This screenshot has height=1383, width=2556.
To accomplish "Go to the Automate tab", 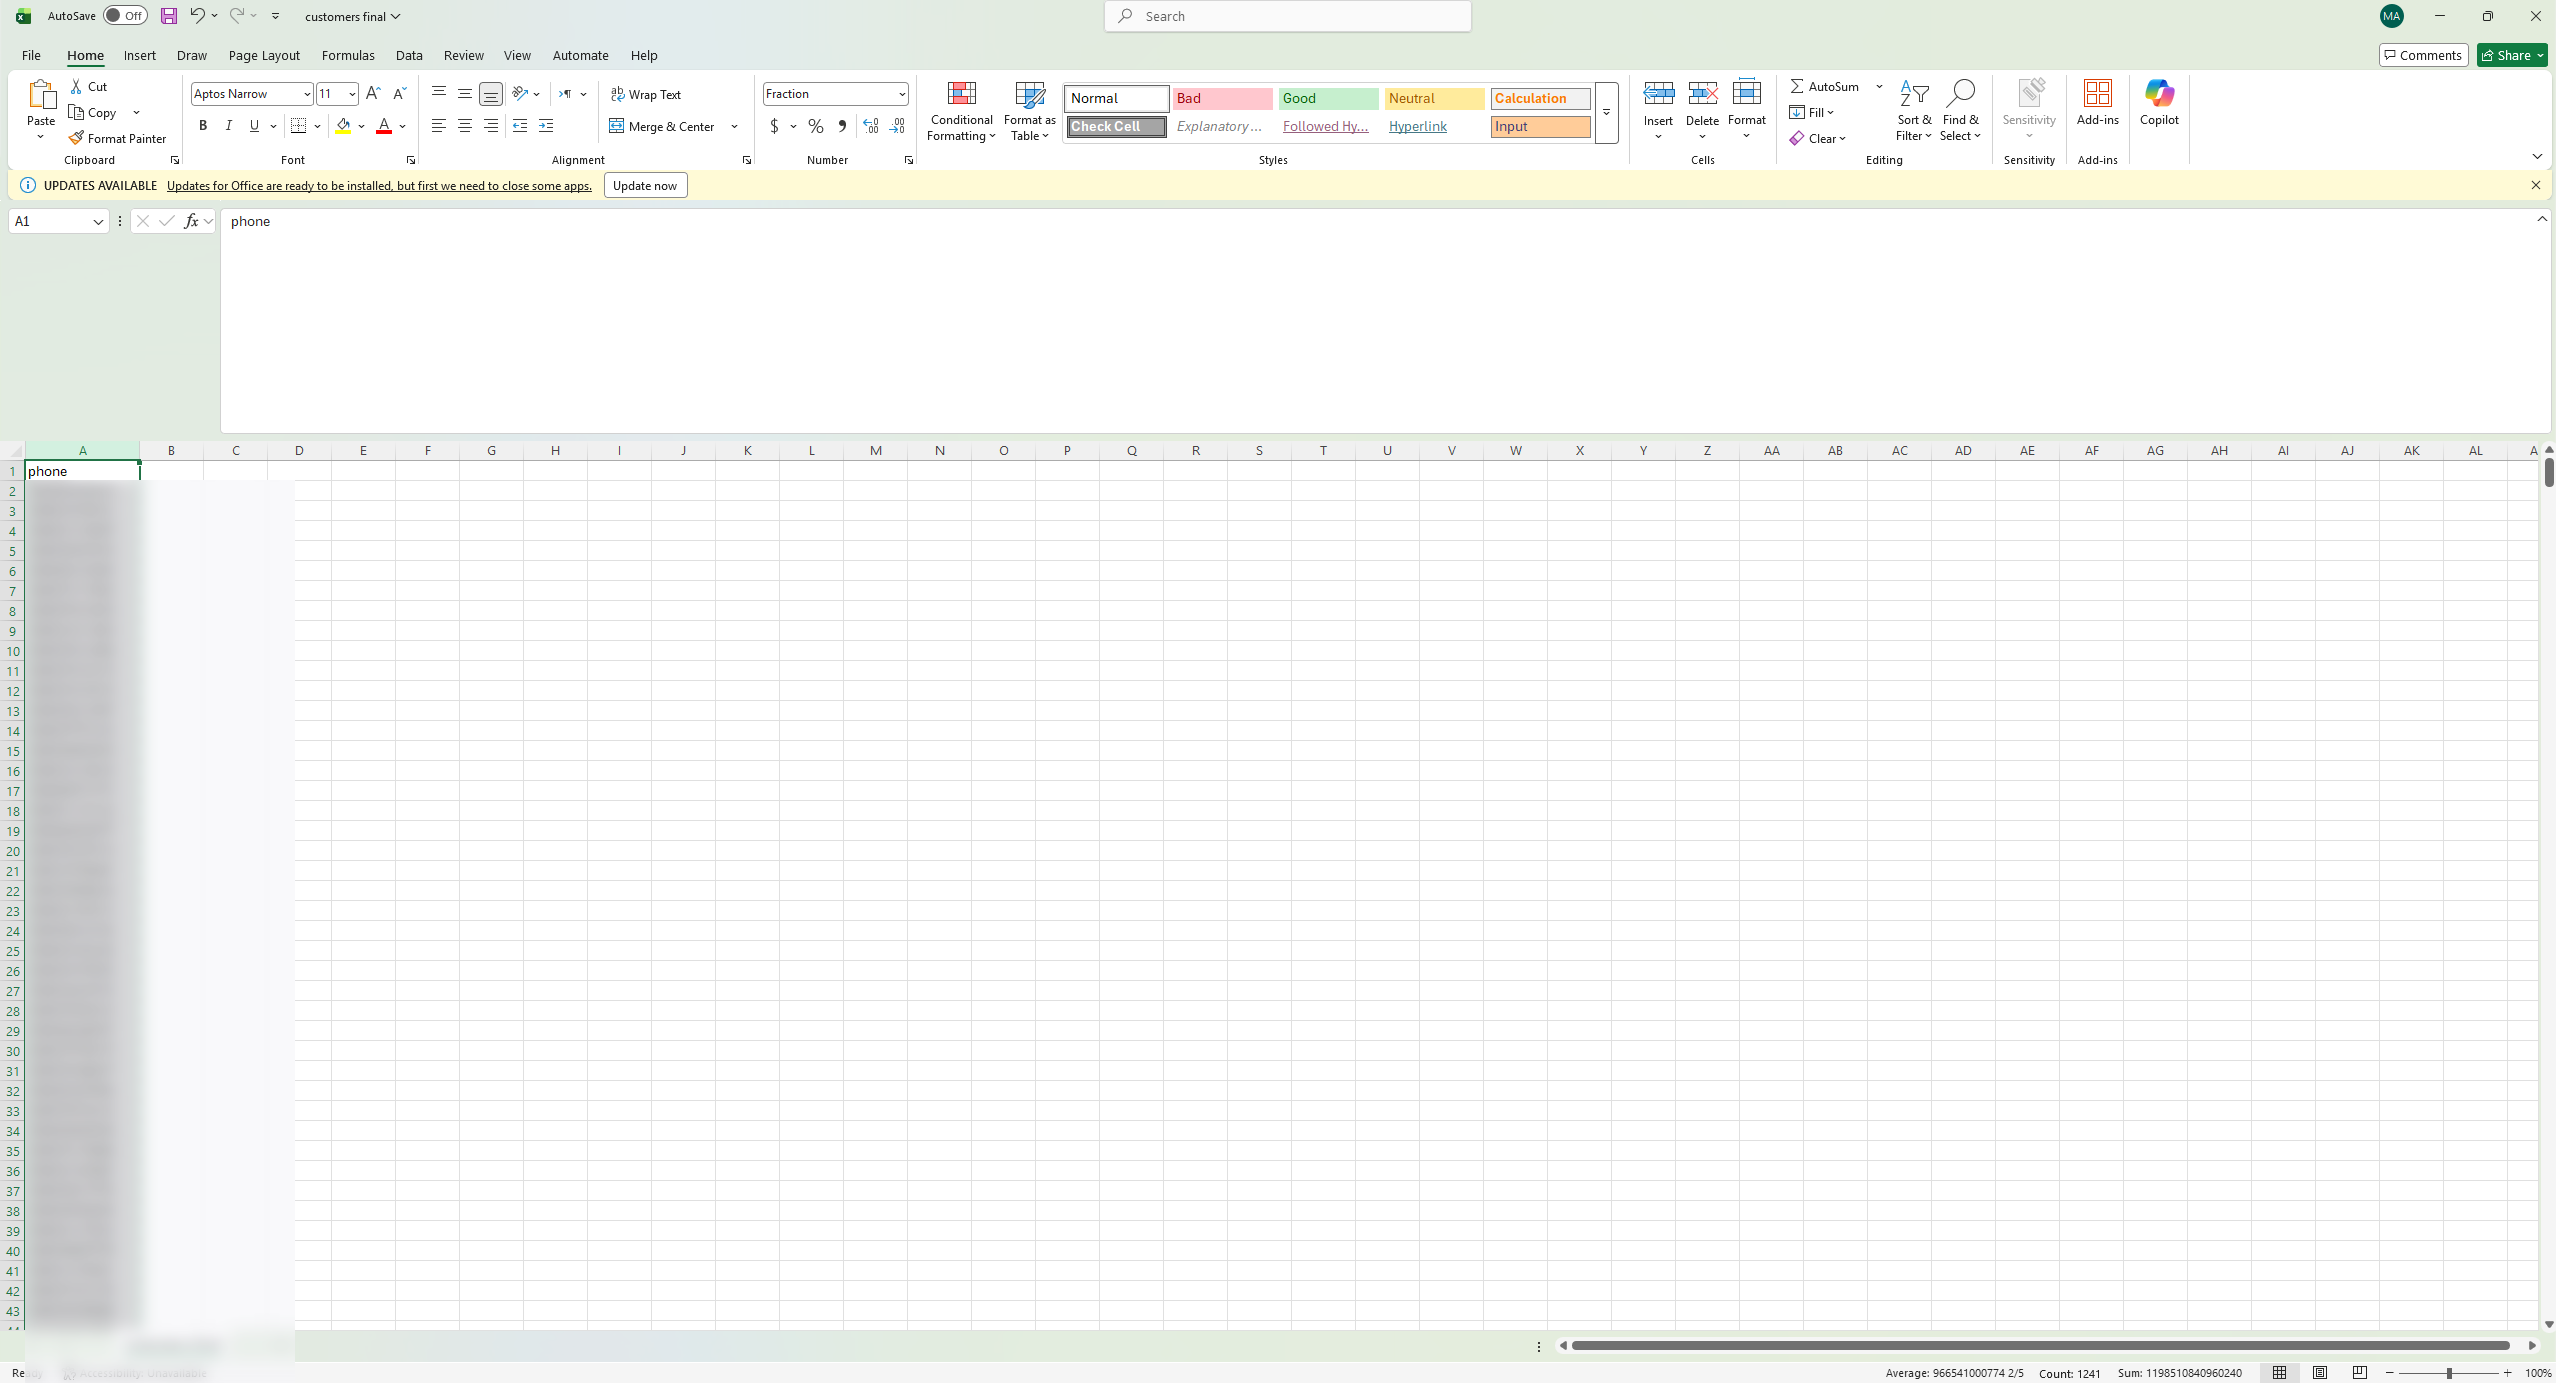I will pos(580,55).
